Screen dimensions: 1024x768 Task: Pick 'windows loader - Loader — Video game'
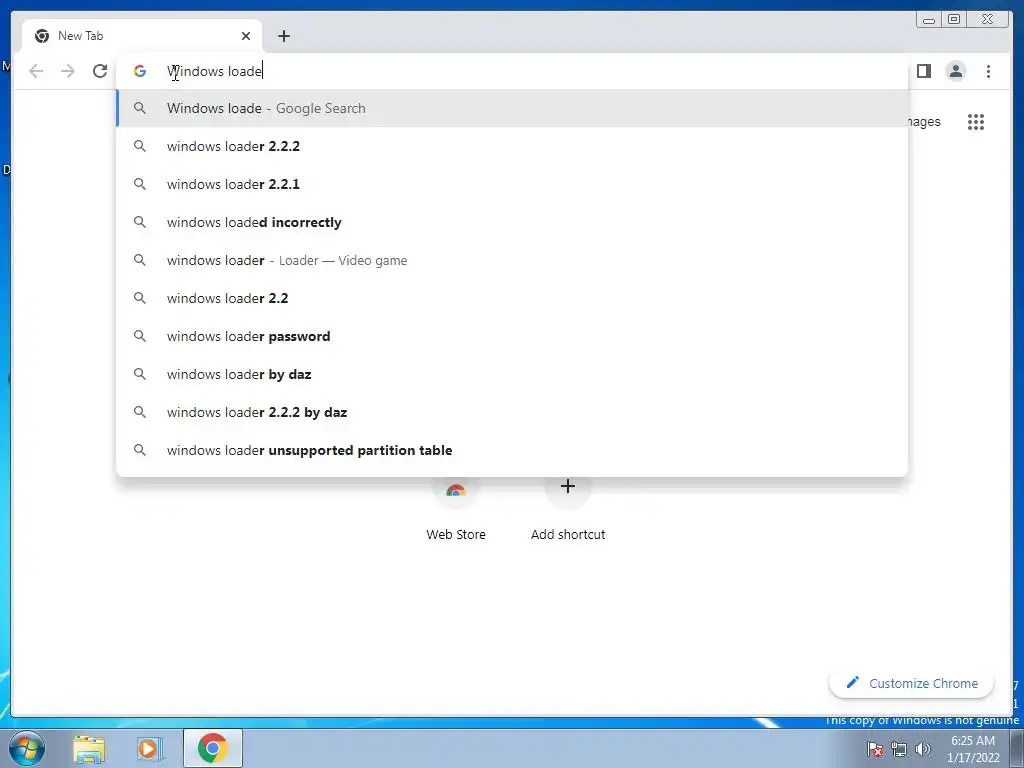[512, 260]
